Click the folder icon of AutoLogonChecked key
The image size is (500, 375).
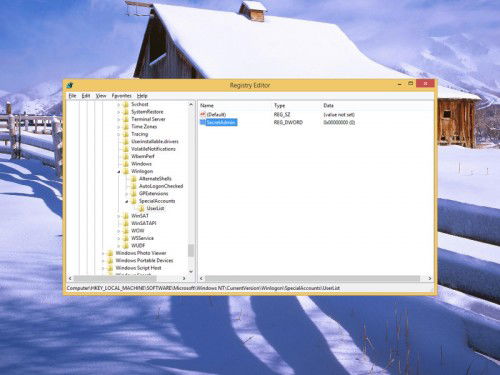pyautogui.click(x=134, y=186)
